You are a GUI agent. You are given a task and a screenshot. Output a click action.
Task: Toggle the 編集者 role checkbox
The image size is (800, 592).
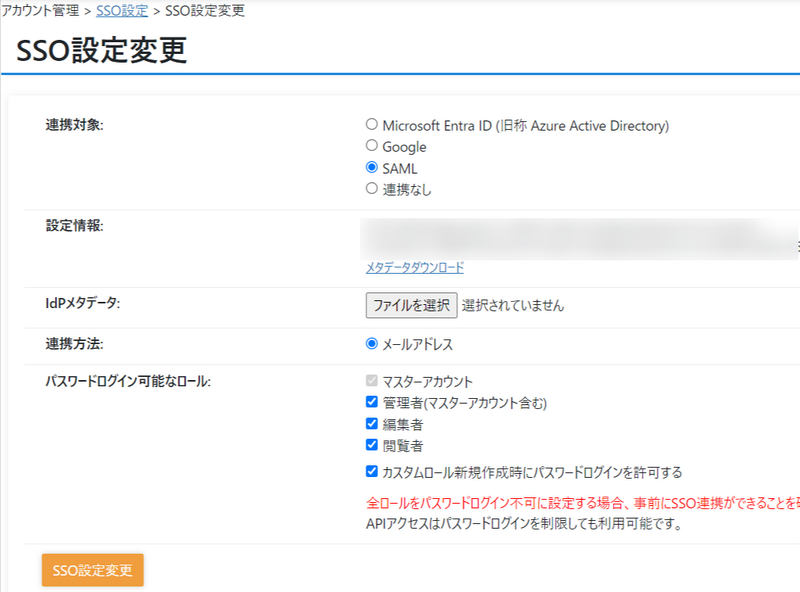tap(372, 424)
